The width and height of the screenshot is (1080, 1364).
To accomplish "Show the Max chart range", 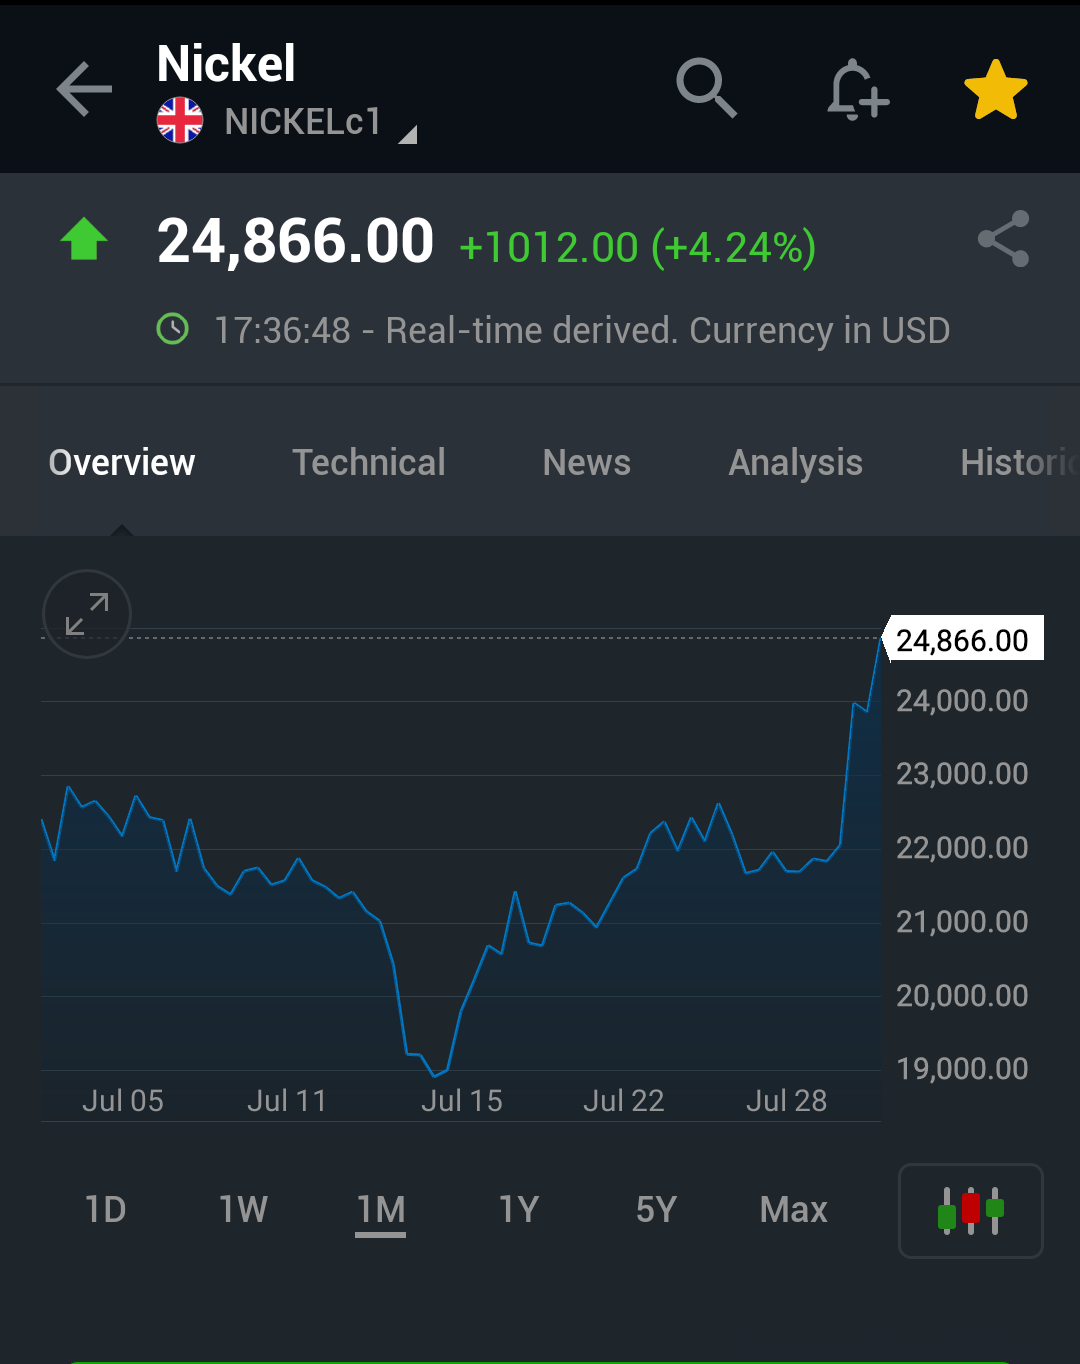I will pos(794,1210).
